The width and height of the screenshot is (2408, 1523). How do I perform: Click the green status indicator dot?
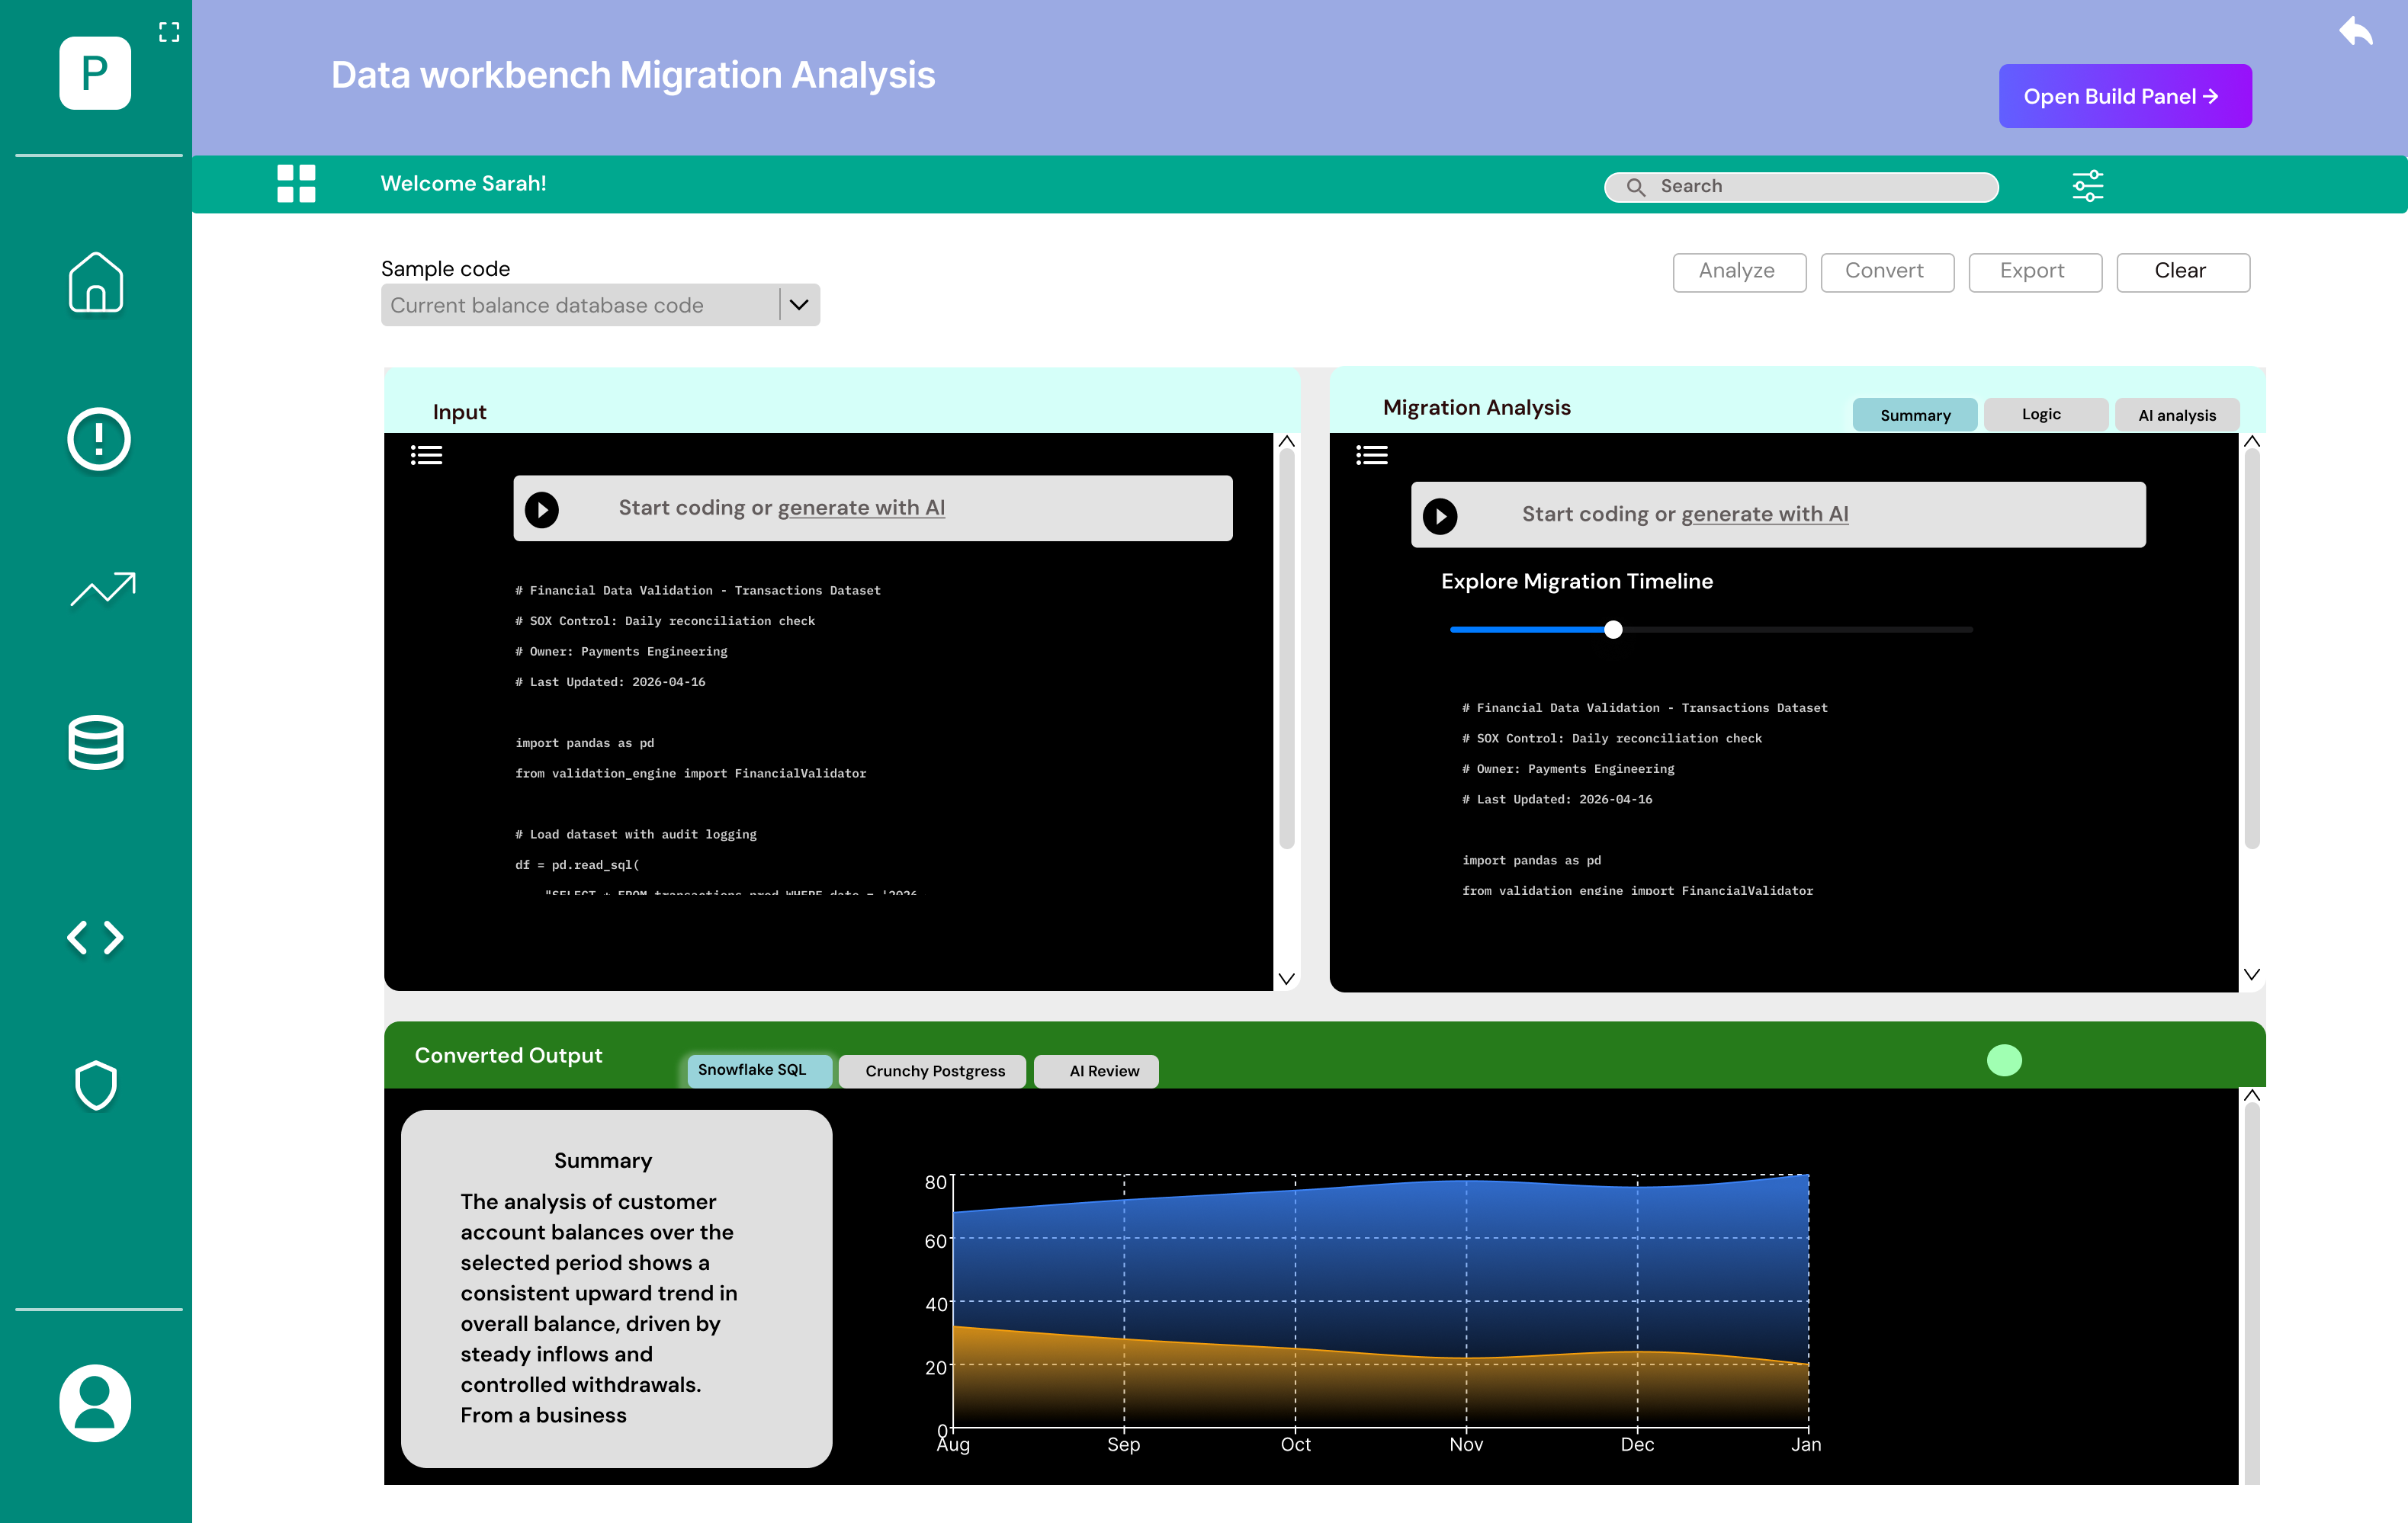[x=2004, y=1059]
